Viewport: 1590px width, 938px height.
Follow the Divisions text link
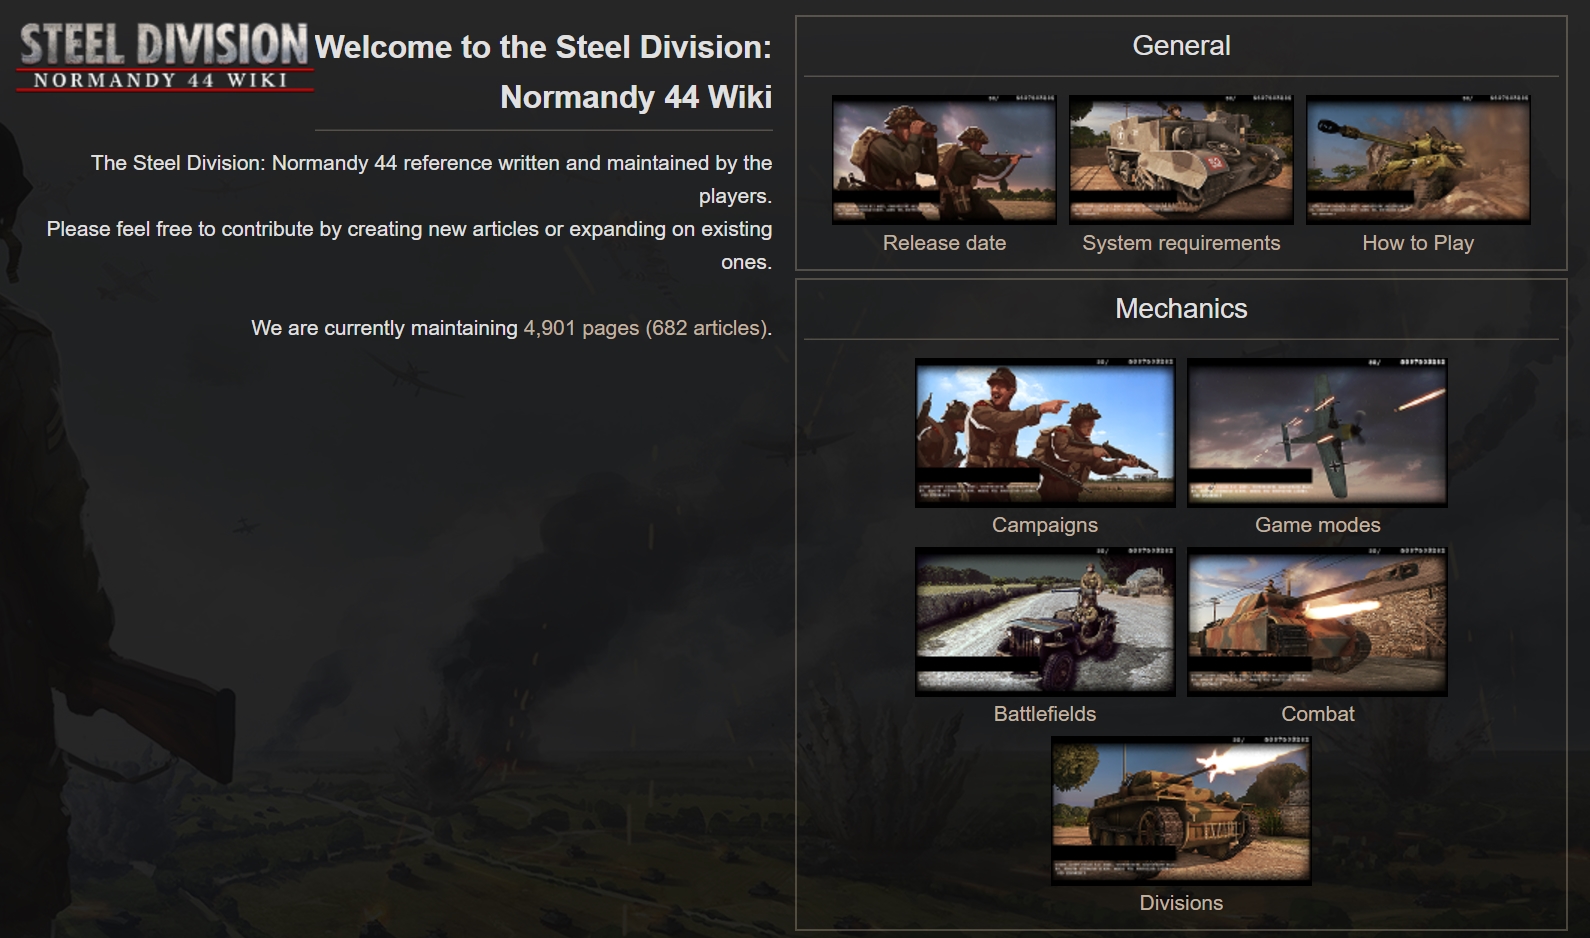click(x=1181, y=903)
